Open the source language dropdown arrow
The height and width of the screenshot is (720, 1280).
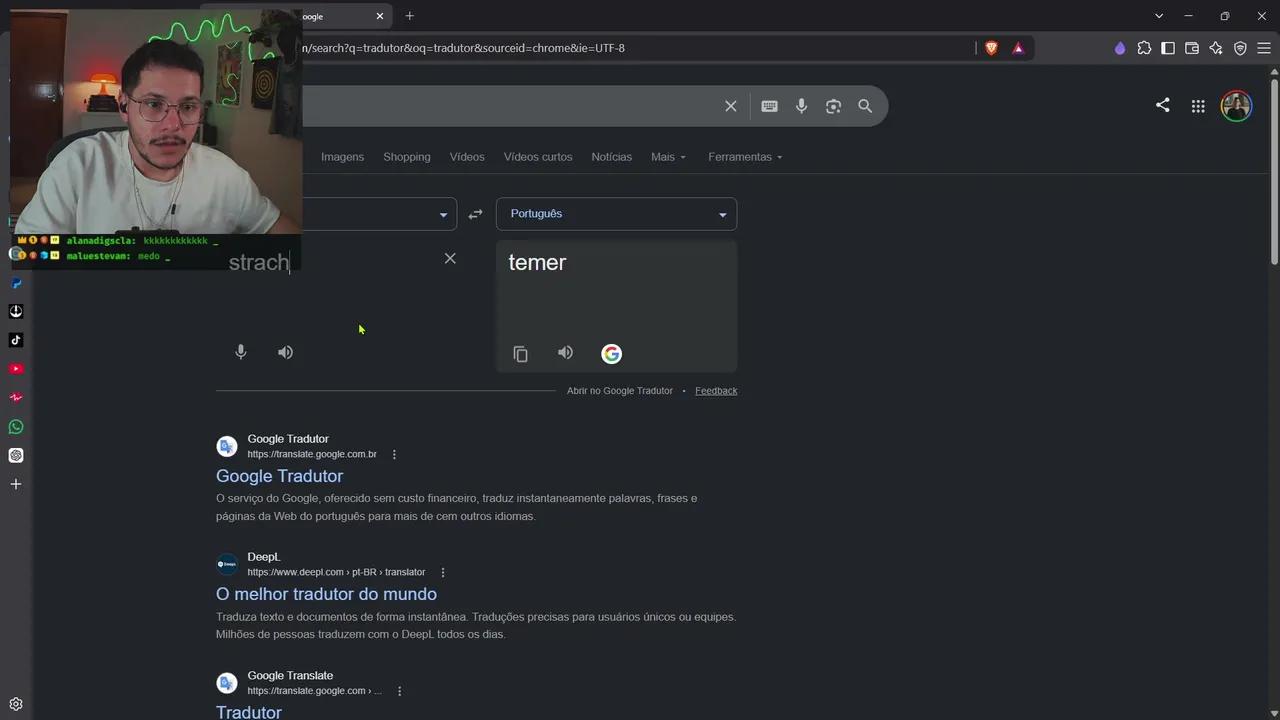click(443, 214)
